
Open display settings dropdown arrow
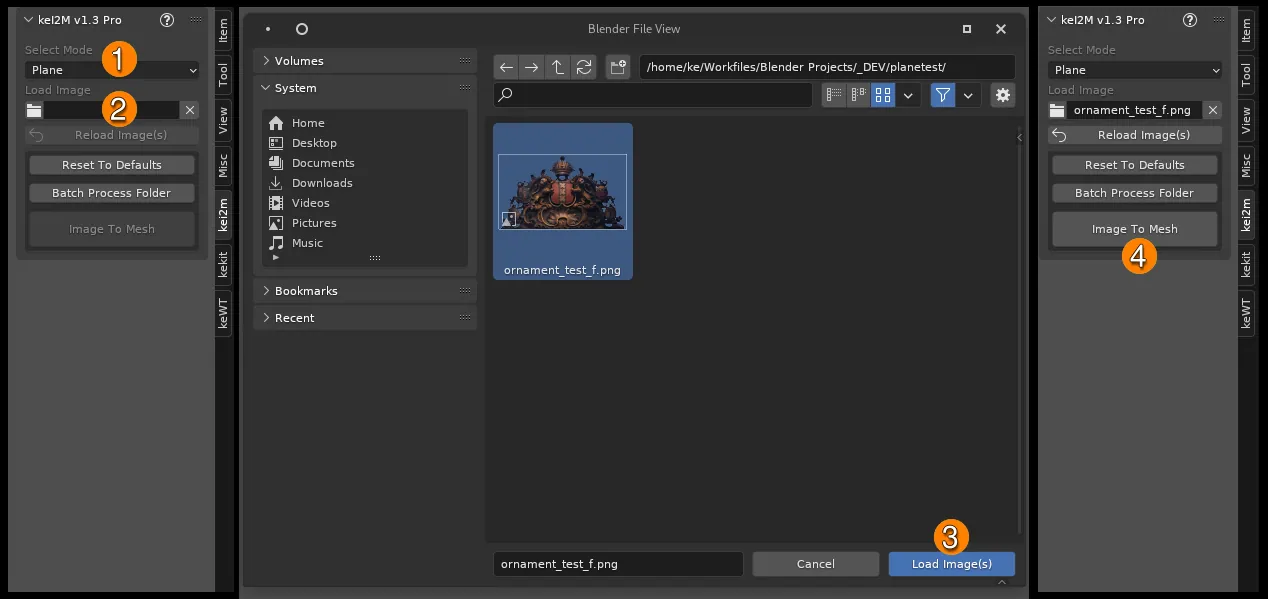point(908,95)
